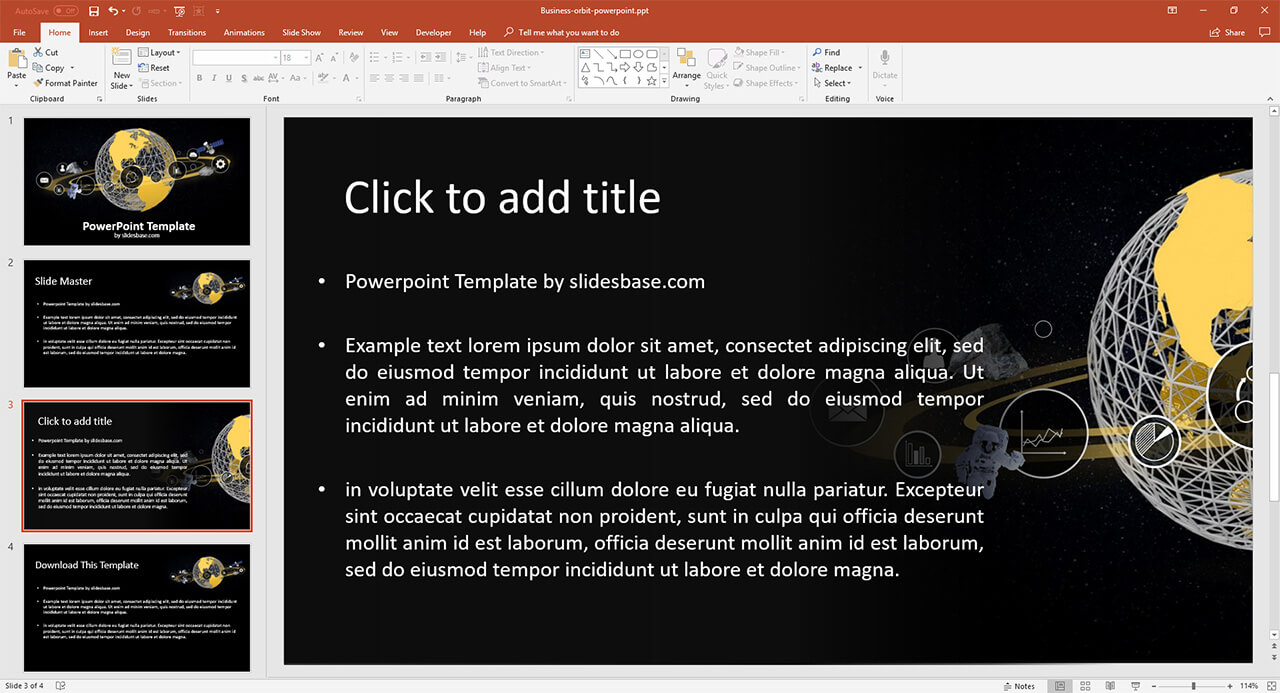Click the Find search icon
Viewport: 1280px width, 693px height.
817,52
